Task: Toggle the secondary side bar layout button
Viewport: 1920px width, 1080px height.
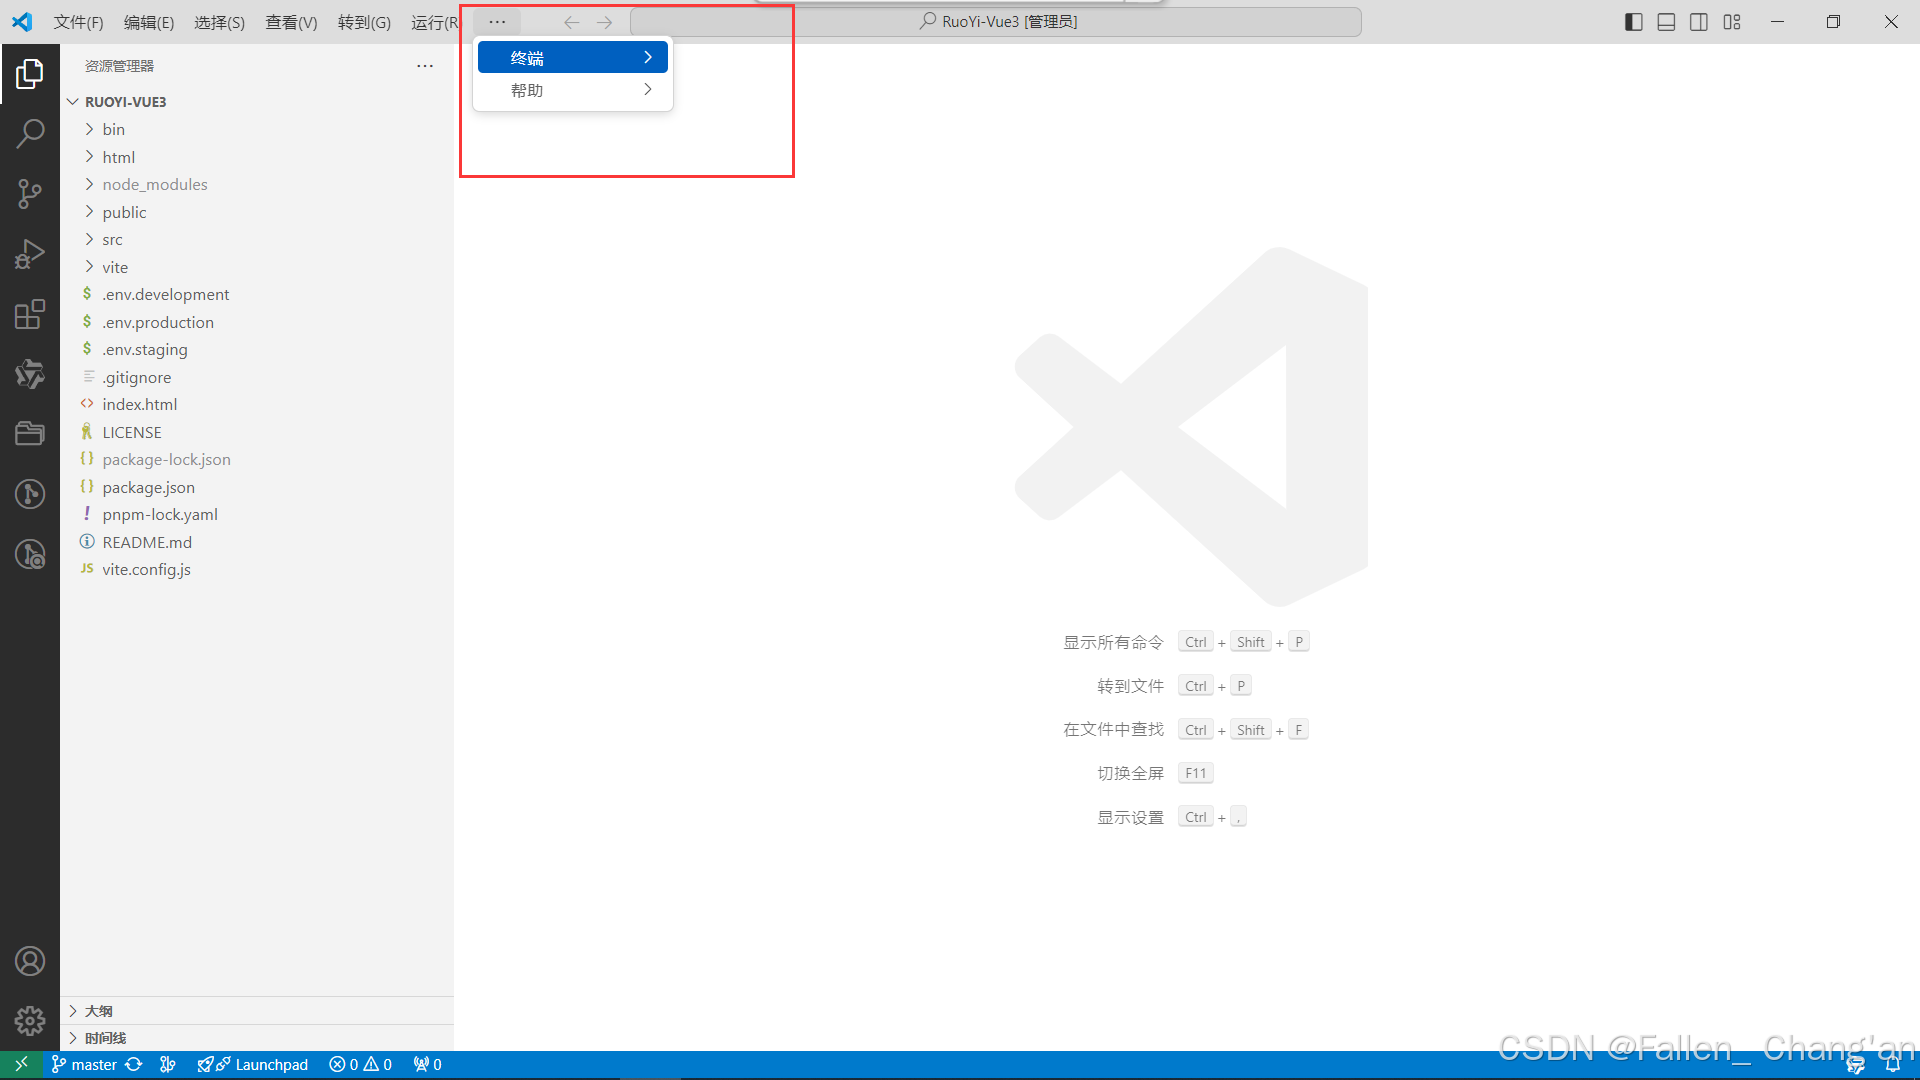Action: point(1699,22)
